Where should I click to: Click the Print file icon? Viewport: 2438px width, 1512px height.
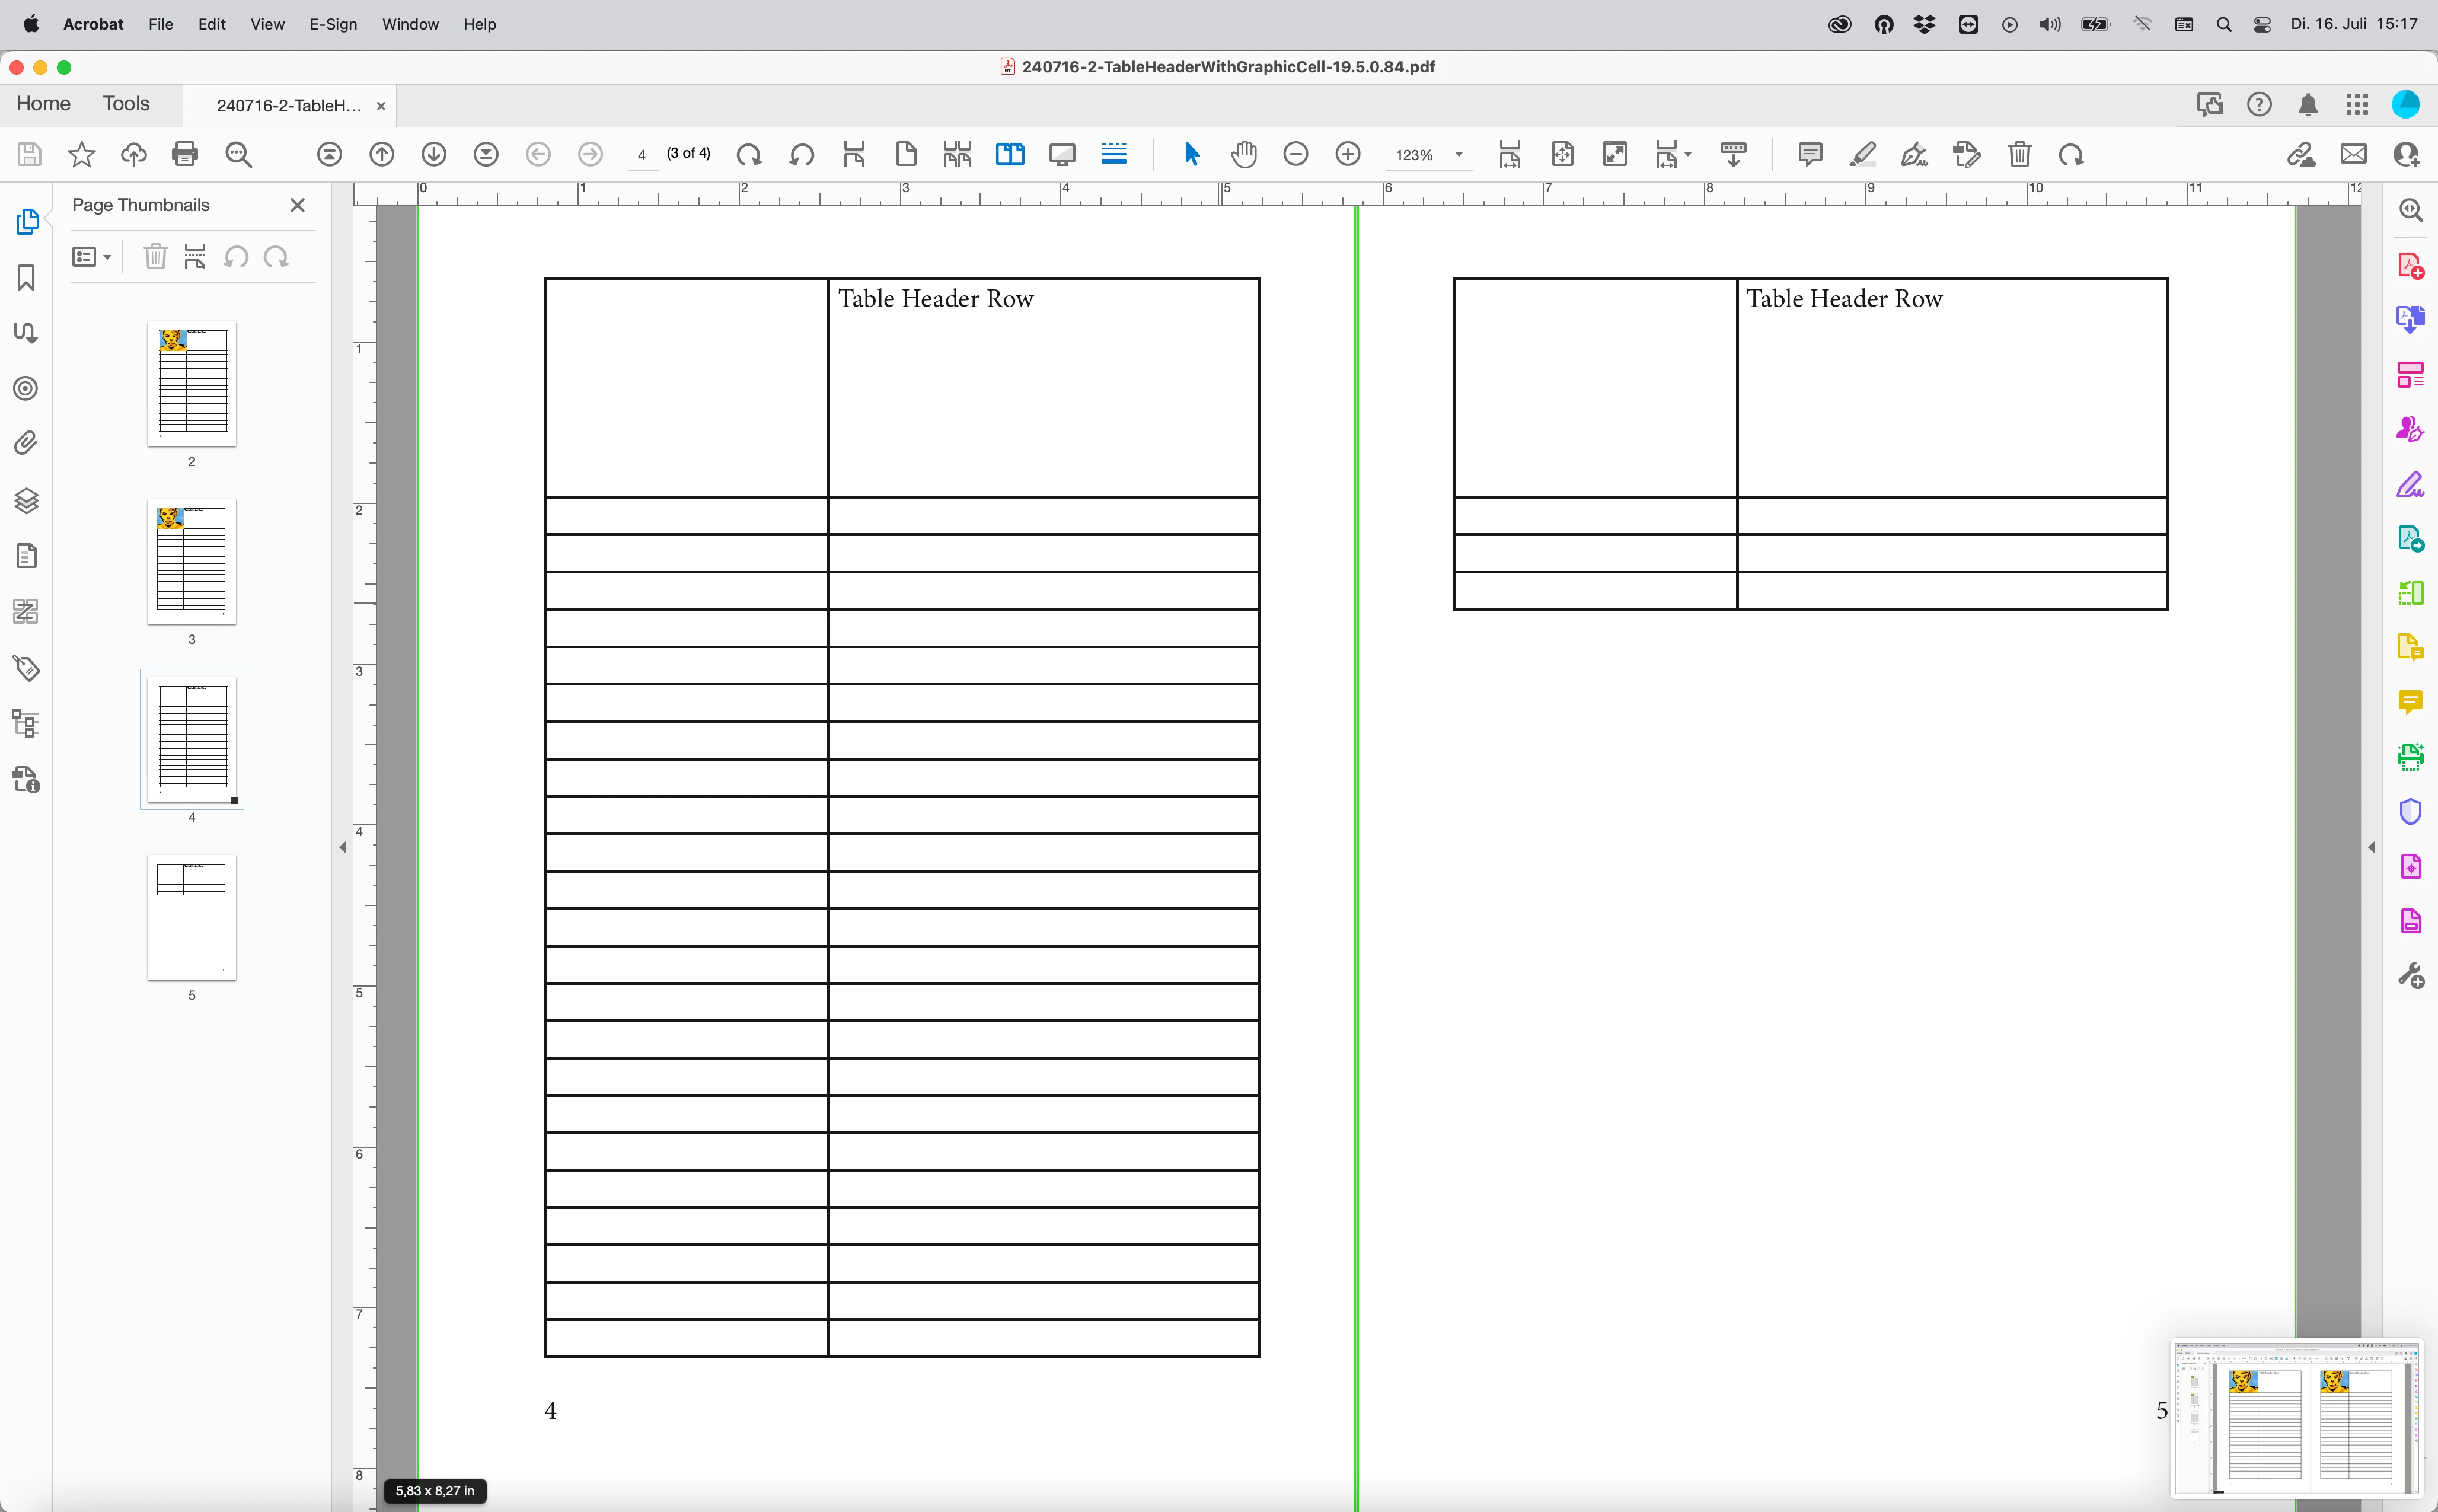185,154
